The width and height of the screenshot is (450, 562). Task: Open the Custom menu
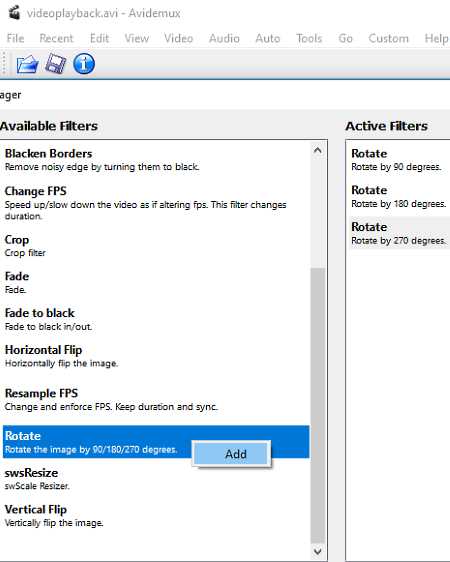click(388, 38)
